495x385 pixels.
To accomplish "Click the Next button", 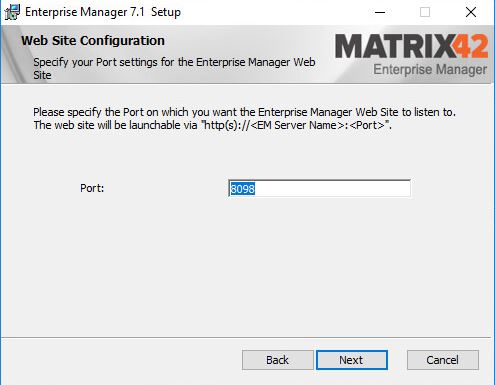I will click(x=352, y=360).
